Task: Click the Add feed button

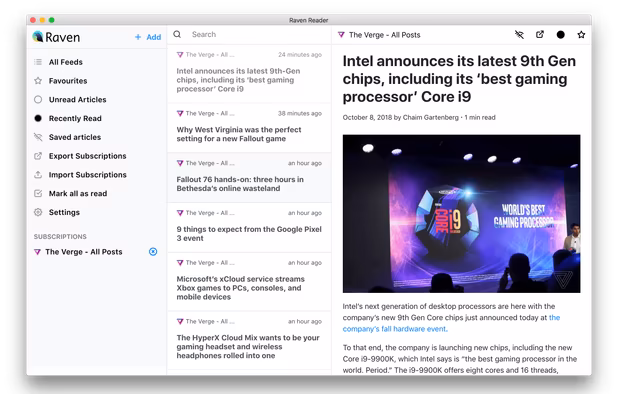Action: 148,37
